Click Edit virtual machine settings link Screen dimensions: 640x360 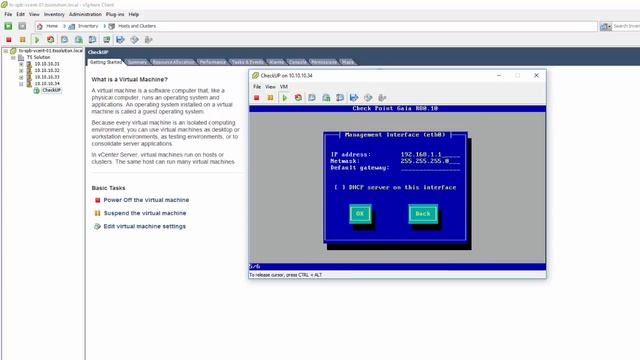click(x=144, y=226)
